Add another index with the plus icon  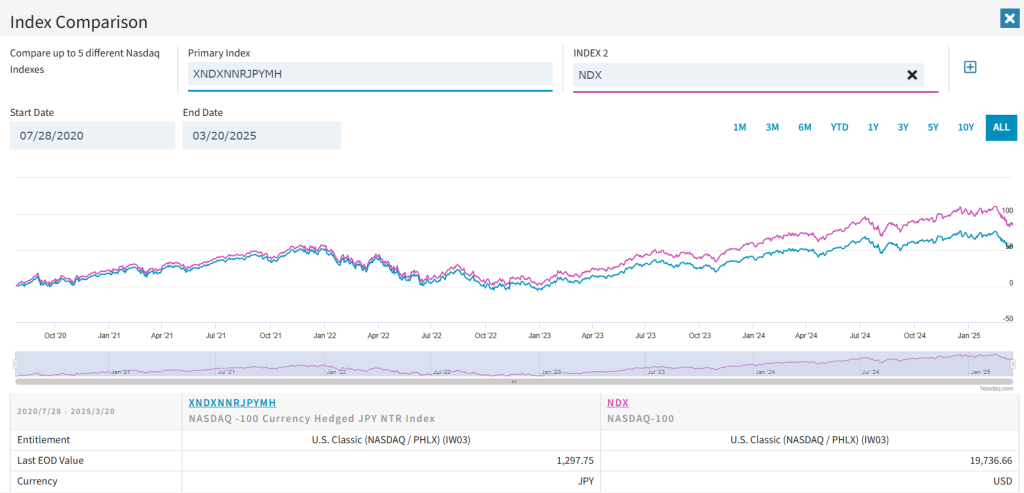[x=969, y=67]
